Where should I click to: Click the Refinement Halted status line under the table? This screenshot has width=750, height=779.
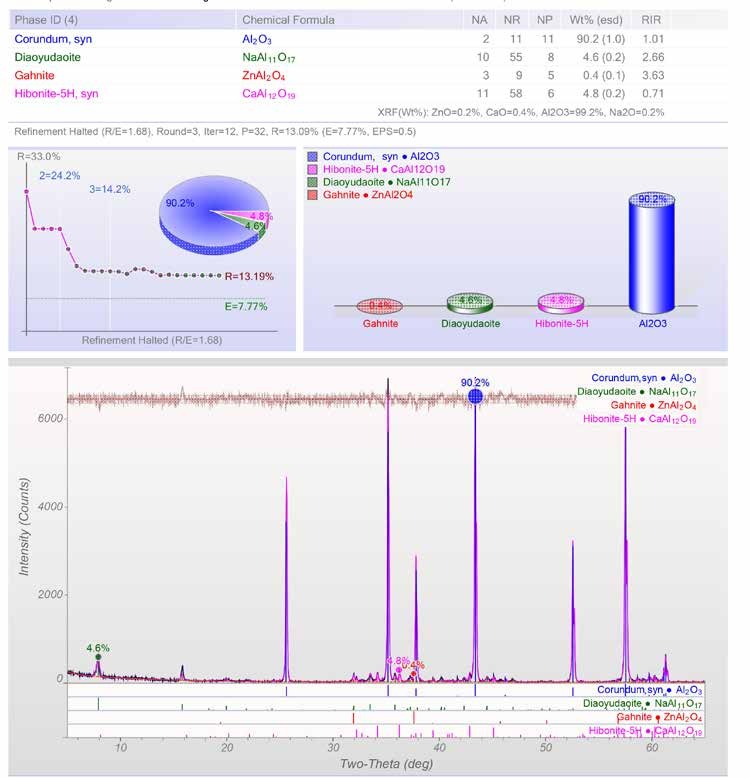click(x=215, y=132)
